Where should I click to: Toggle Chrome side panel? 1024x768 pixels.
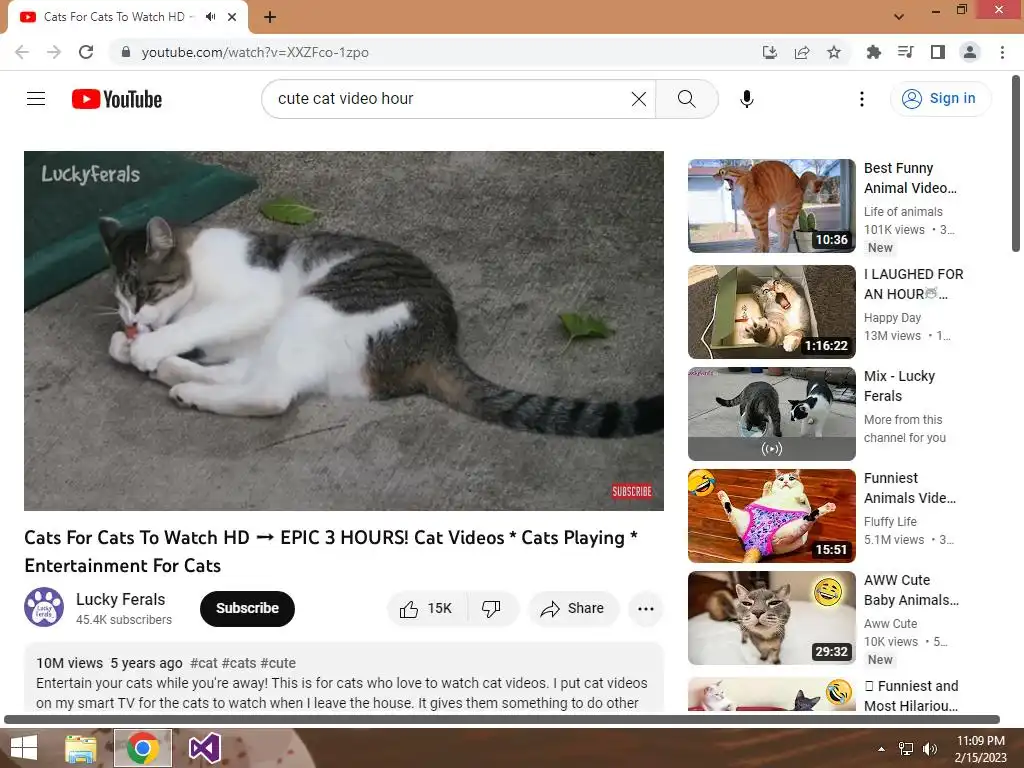tap(938, 52)
